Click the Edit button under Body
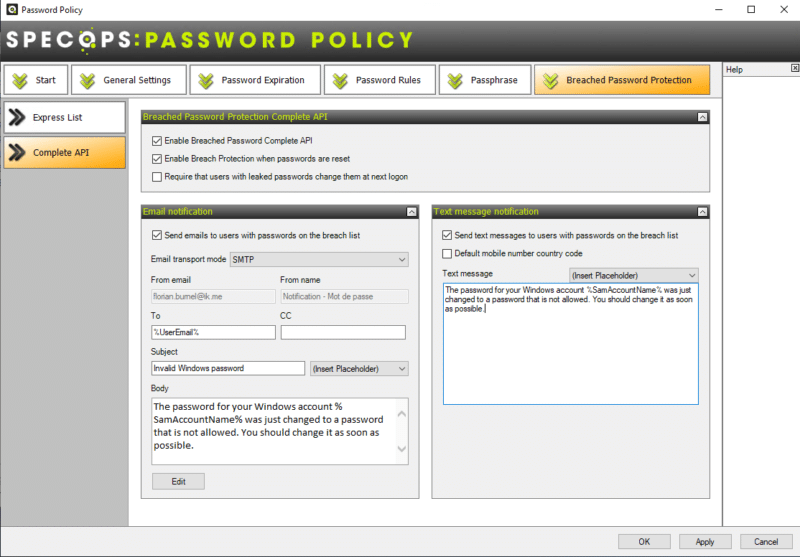The width and height of the screenshot is (800, 557). [x=179, y=482]
